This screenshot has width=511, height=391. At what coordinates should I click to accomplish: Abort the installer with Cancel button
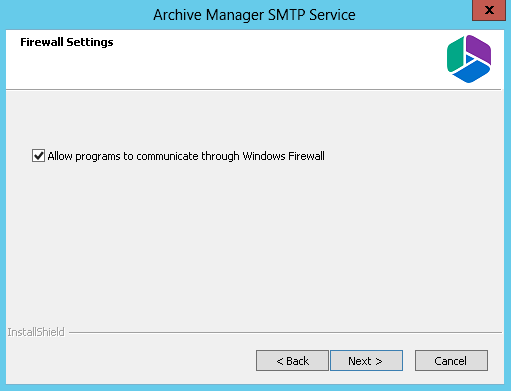[x=451, y=360]
